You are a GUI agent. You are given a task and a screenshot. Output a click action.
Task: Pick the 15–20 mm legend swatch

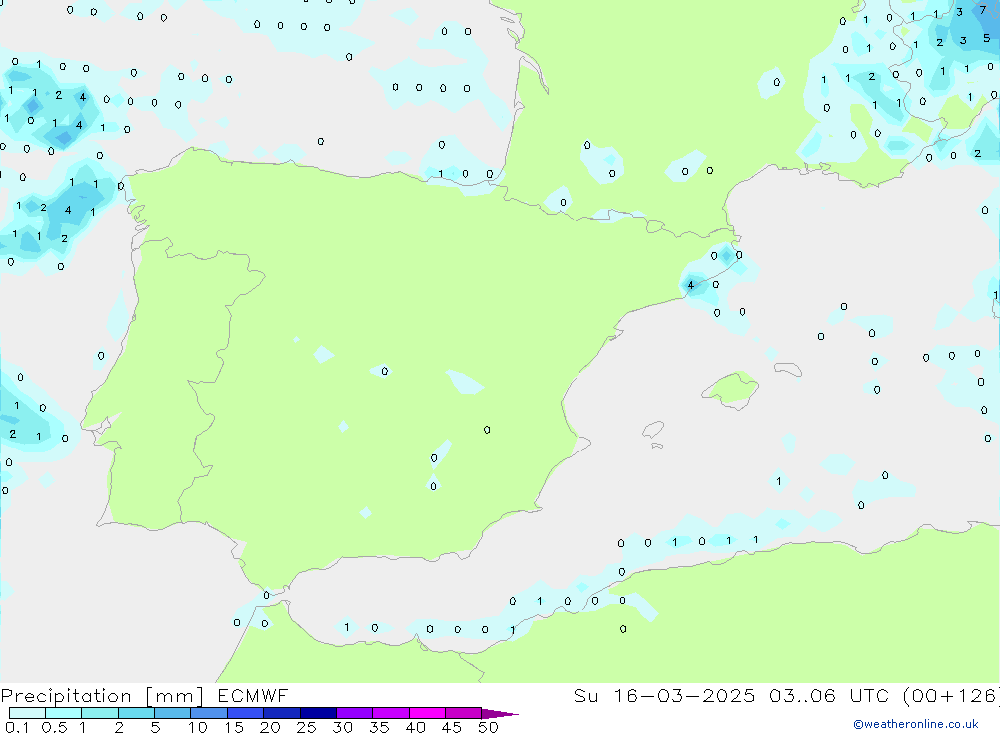245,713
